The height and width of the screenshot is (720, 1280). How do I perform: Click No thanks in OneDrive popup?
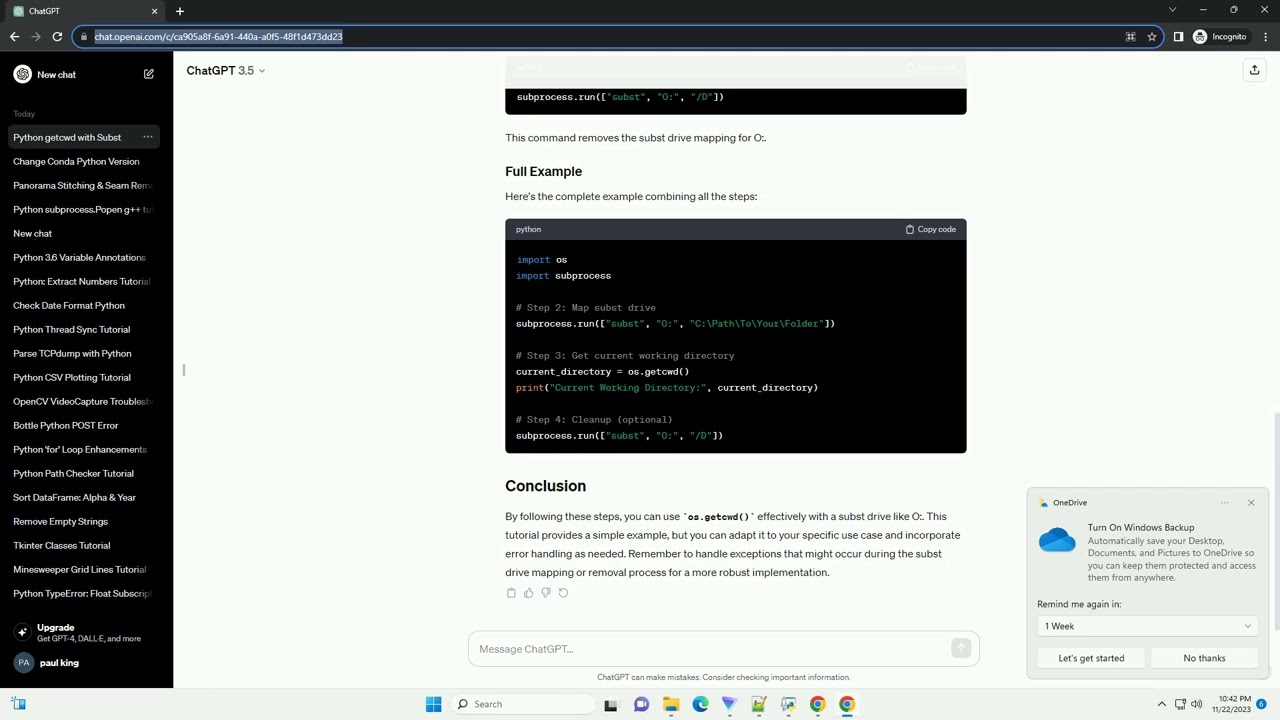pyautogui.click(x=1204, y=658)
